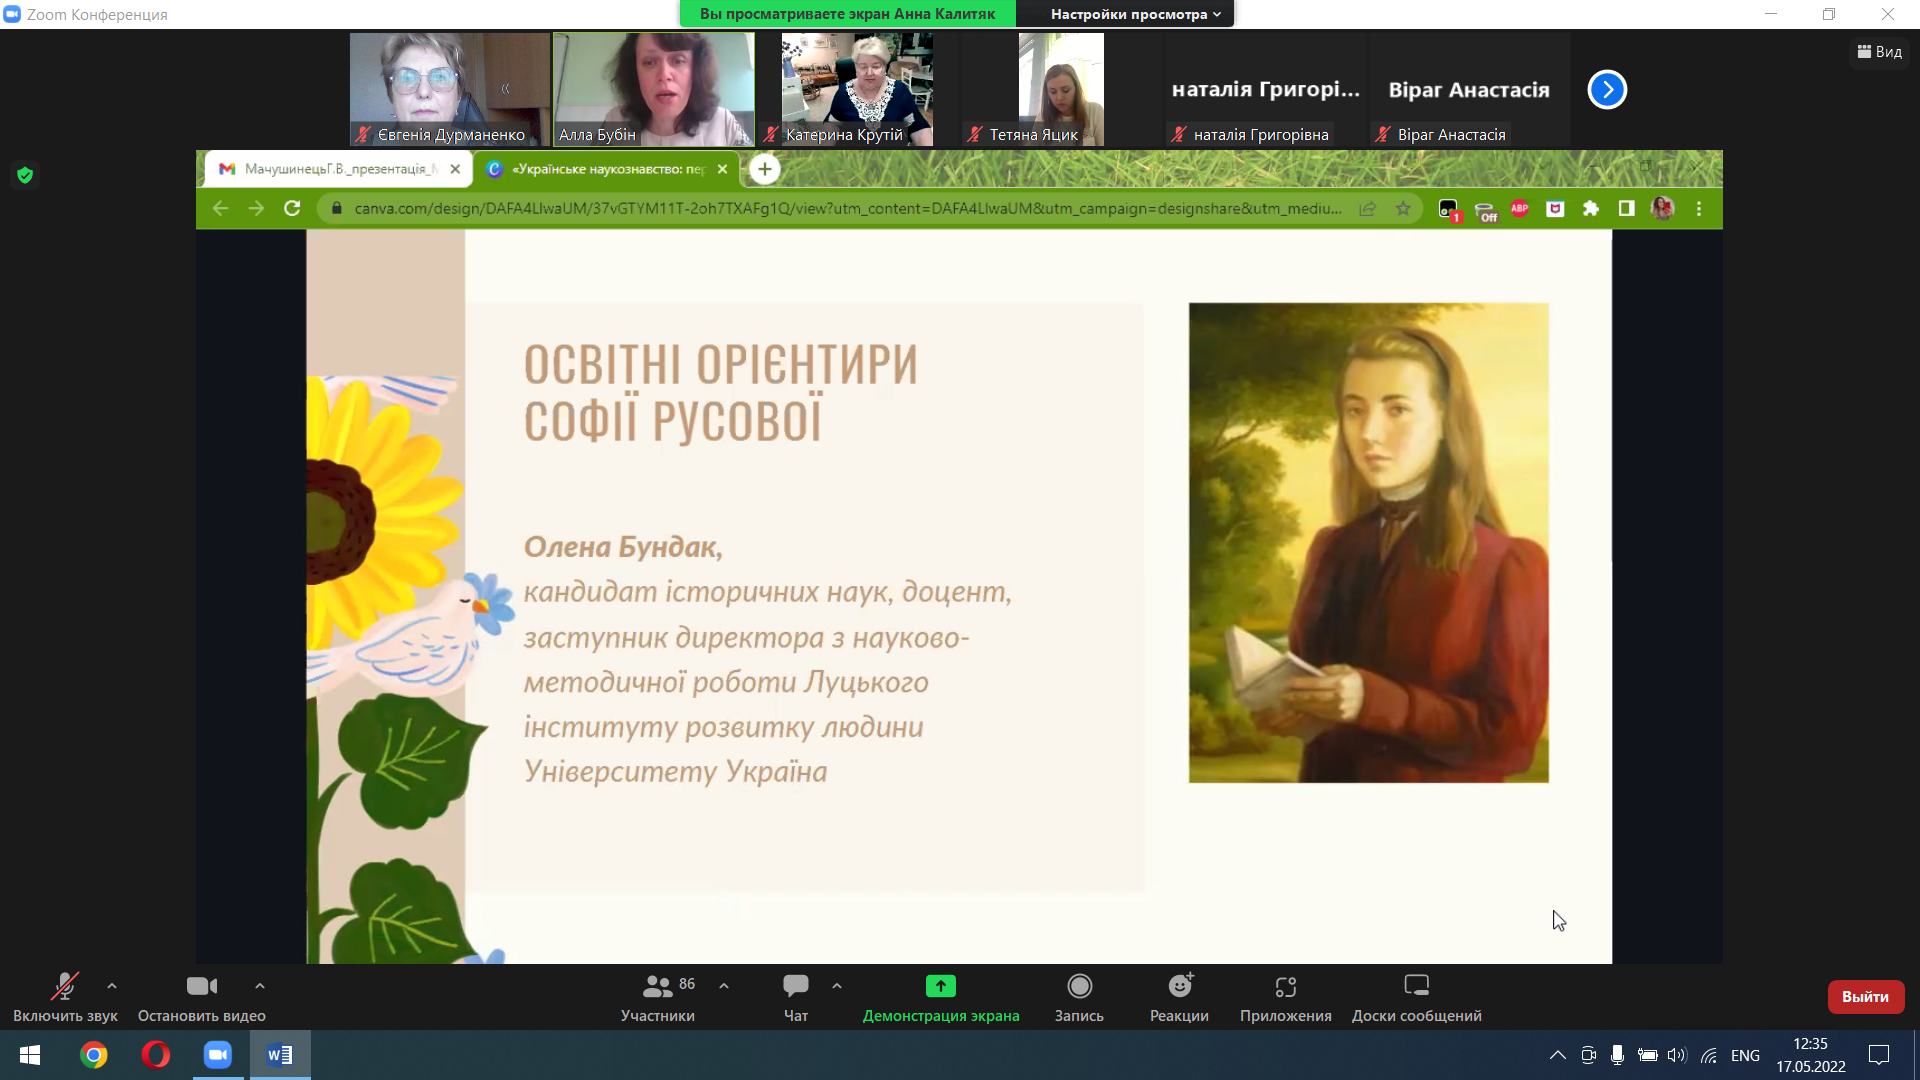Screen dimensions: 1920x1080
Task: Expand video options arrow beside camera
Action: 260,986
